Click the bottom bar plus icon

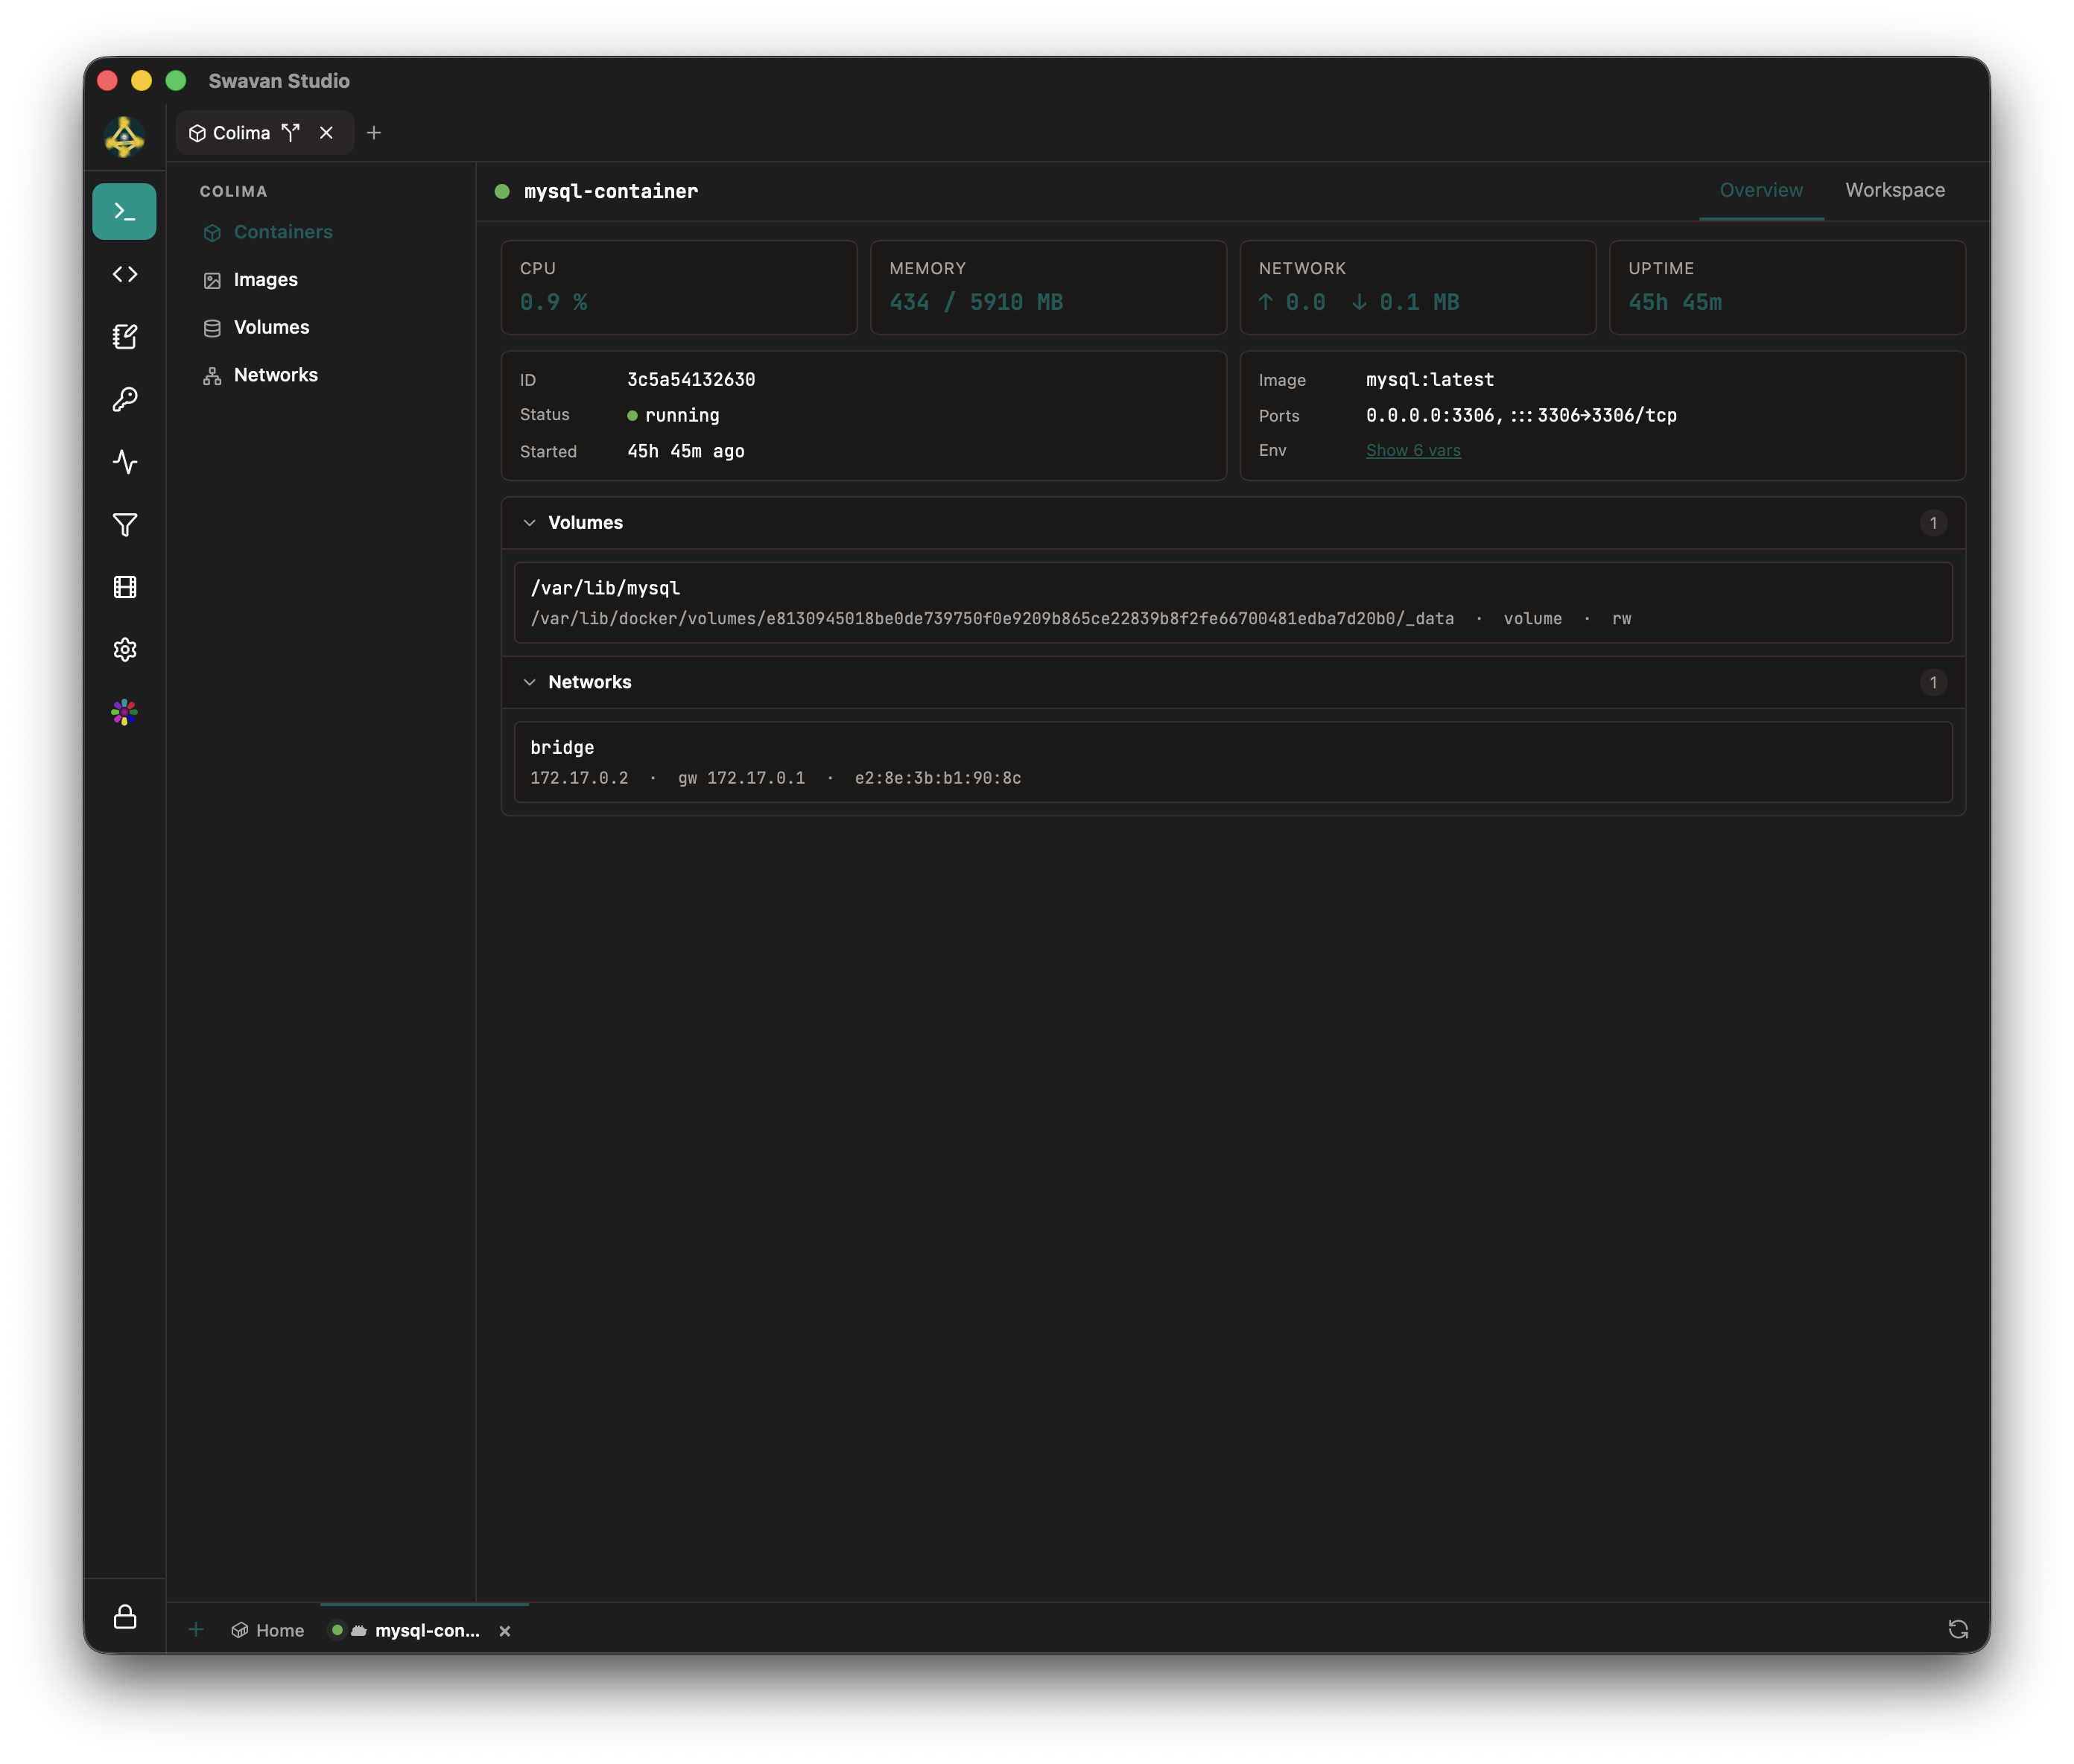pyautogui.click(x=196, y=1630)
